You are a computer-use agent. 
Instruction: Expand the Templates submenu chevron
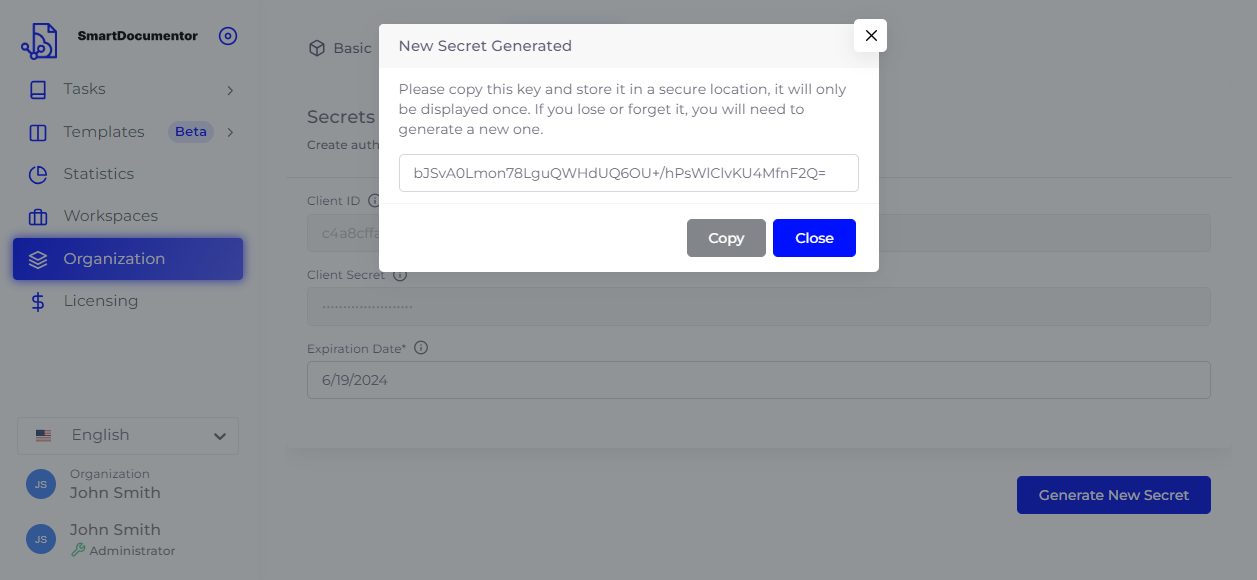(x=230, y=132)
